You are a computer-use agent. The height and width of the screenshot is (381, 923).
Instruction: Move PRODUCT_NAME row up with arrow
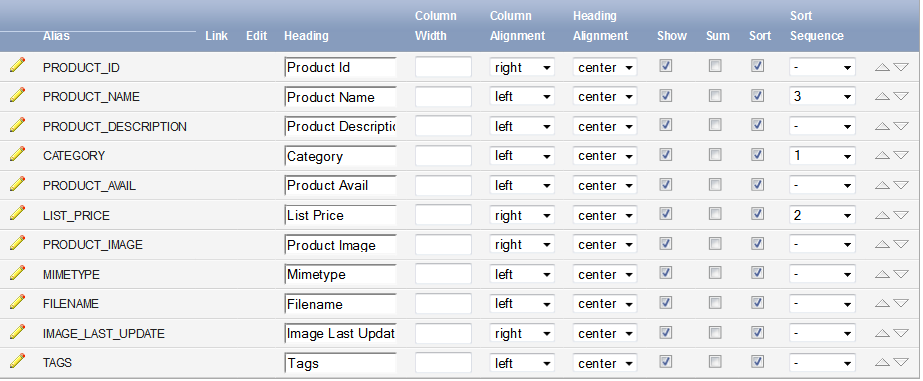coord(882,97)
